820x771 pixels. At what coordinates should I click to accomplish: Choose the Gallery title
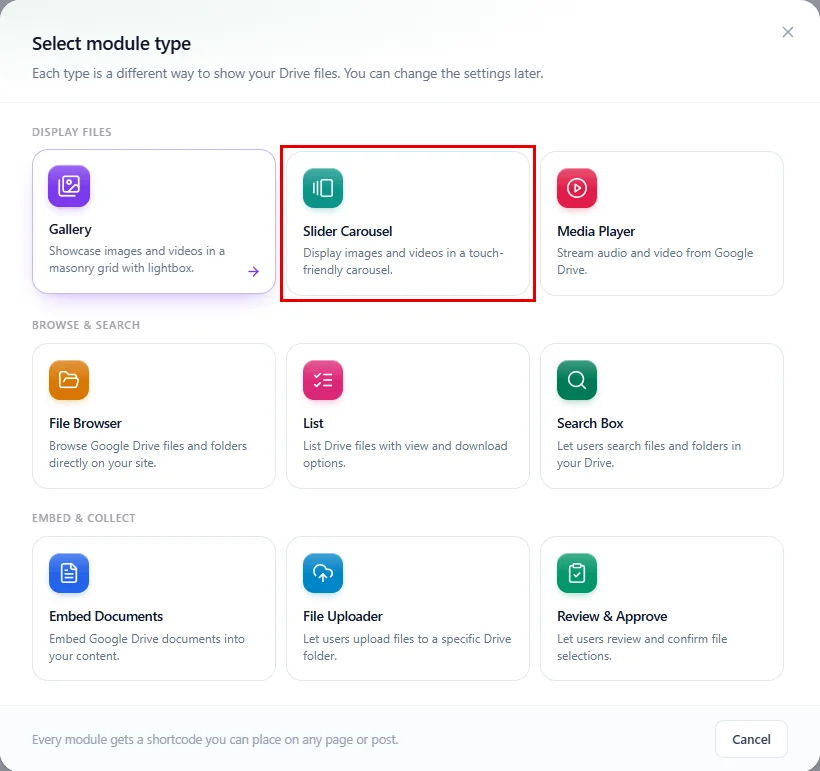point(70,229)
